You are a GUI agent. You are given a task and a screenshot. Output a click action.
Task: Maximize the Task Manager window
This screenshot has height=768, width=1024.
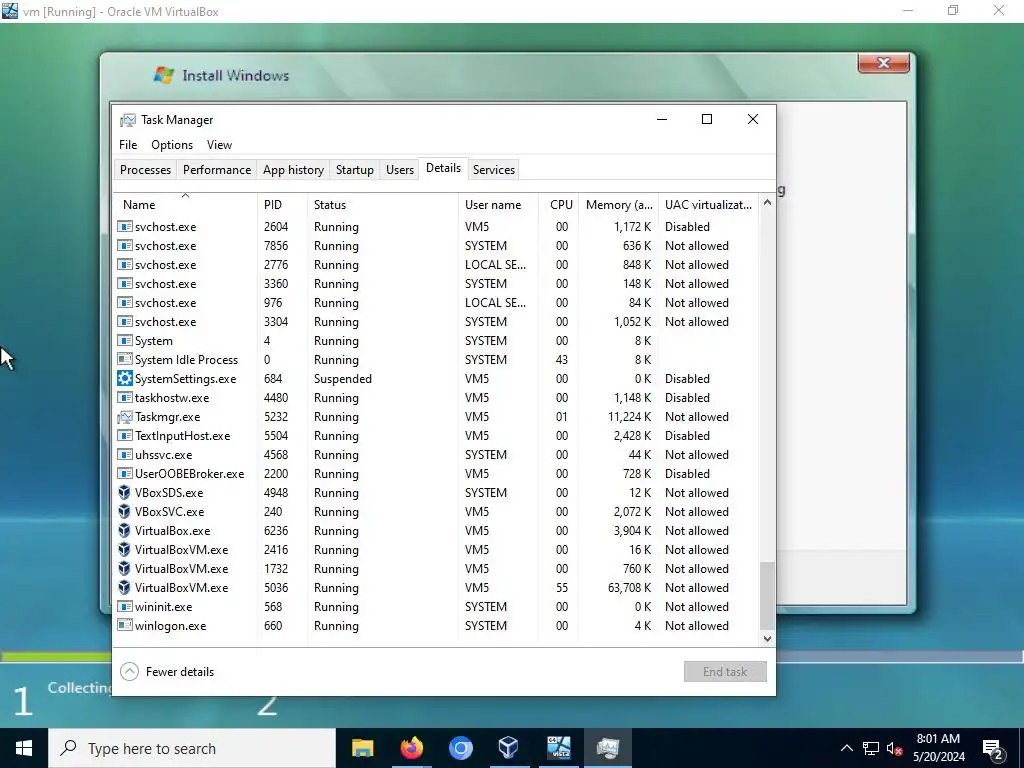click(707, 119)
